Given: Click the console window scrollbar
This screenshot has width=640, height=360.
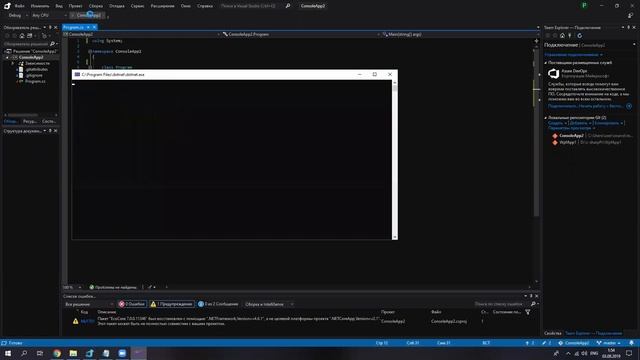Looking at the screenshot, I should click(x=395, y=159).
